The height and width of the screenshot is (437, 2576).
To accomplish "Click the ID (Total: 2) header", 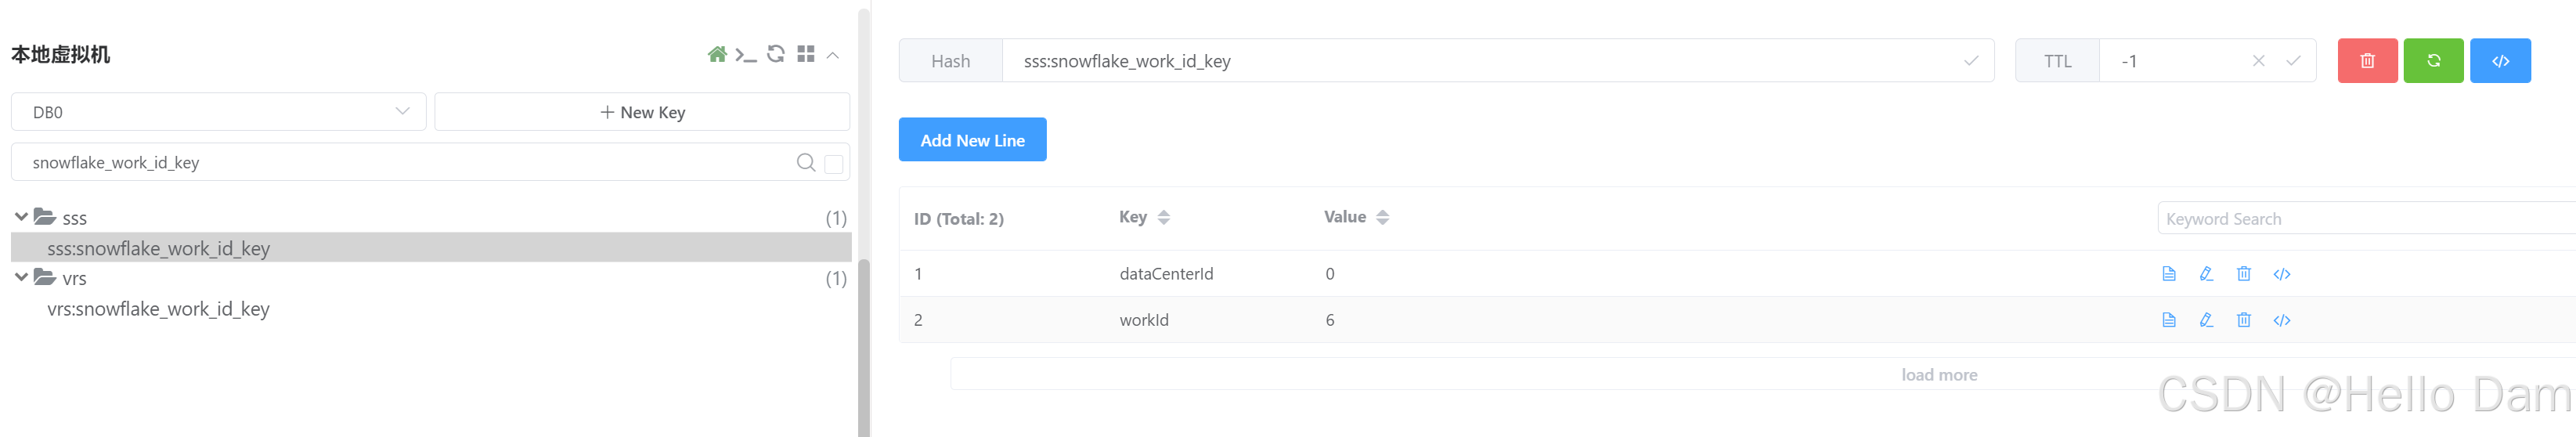I will coord(958,219).
